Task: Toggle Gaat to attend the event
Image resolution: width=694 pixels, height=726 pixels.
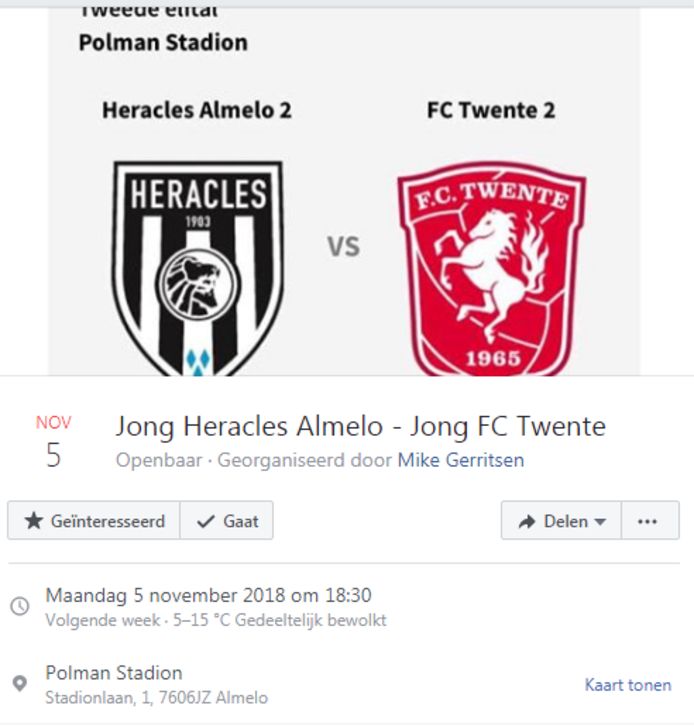Action: click(227, 521)
